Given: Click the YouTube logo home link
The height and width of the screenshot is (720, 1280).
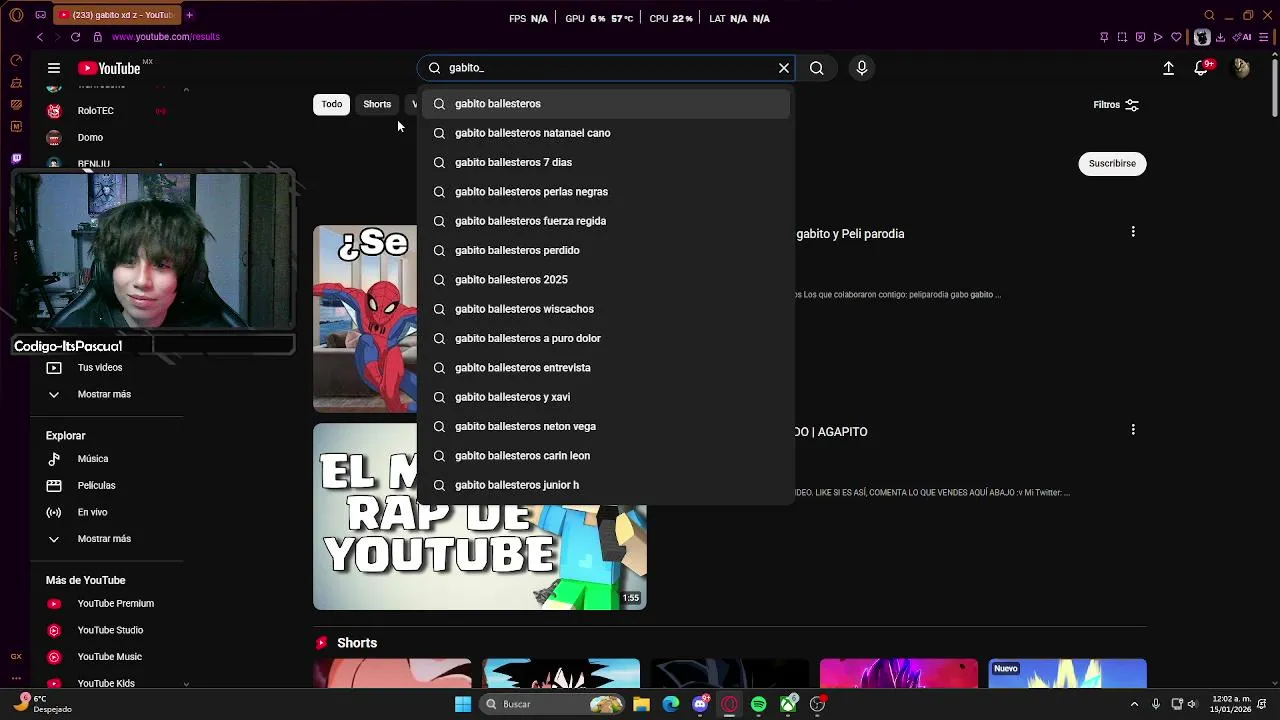Looking at the screenshot, I should point(109,68).
